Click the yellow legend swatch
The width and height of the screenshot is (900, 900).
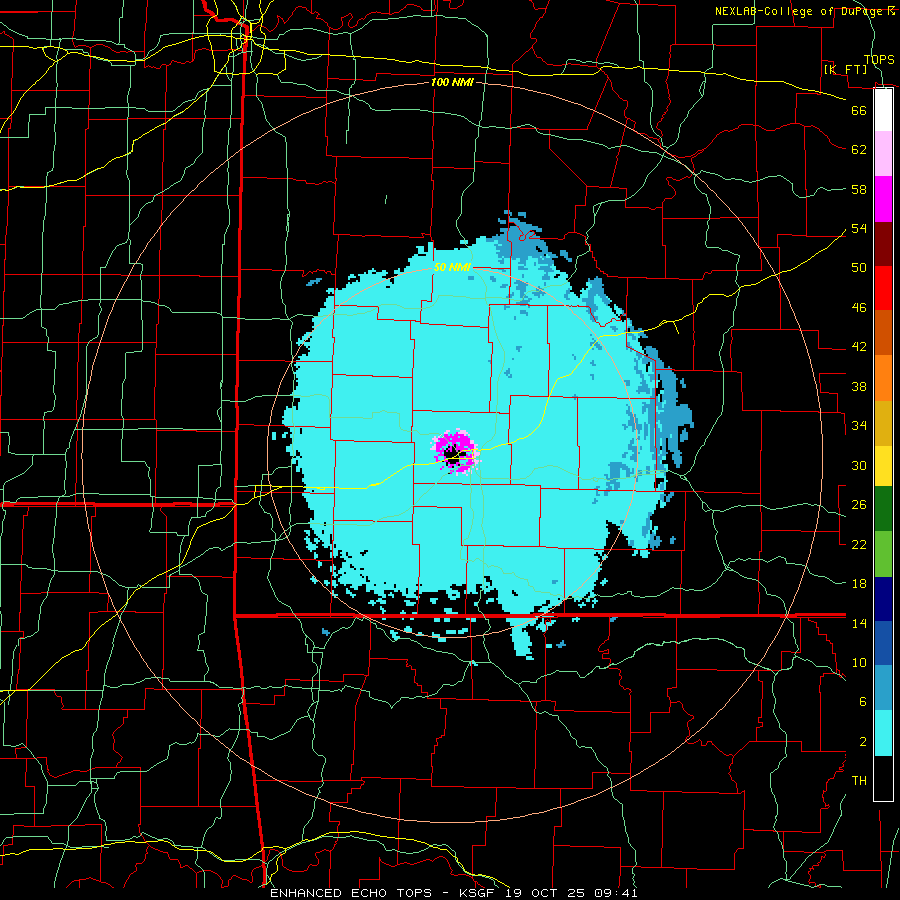point(883,466)
